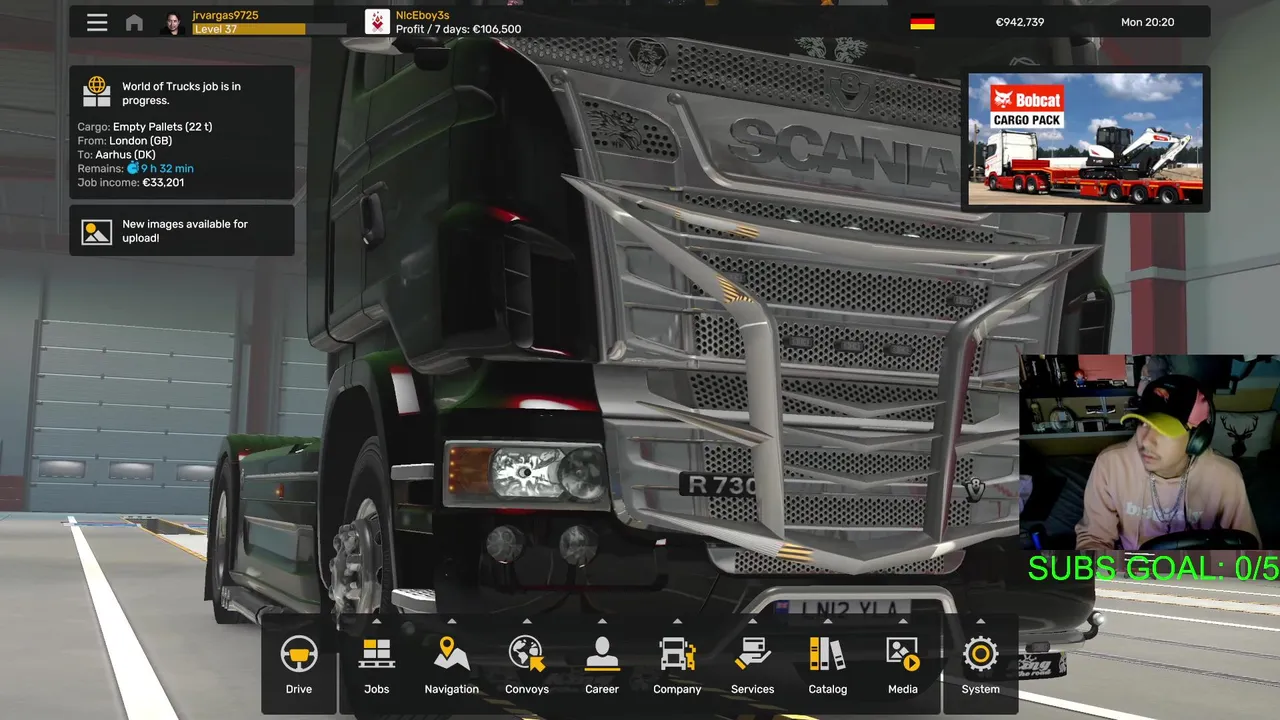Click the username jrvargas9725
The width and height of the screenshot is (1280, 720).
click(225, 16)
